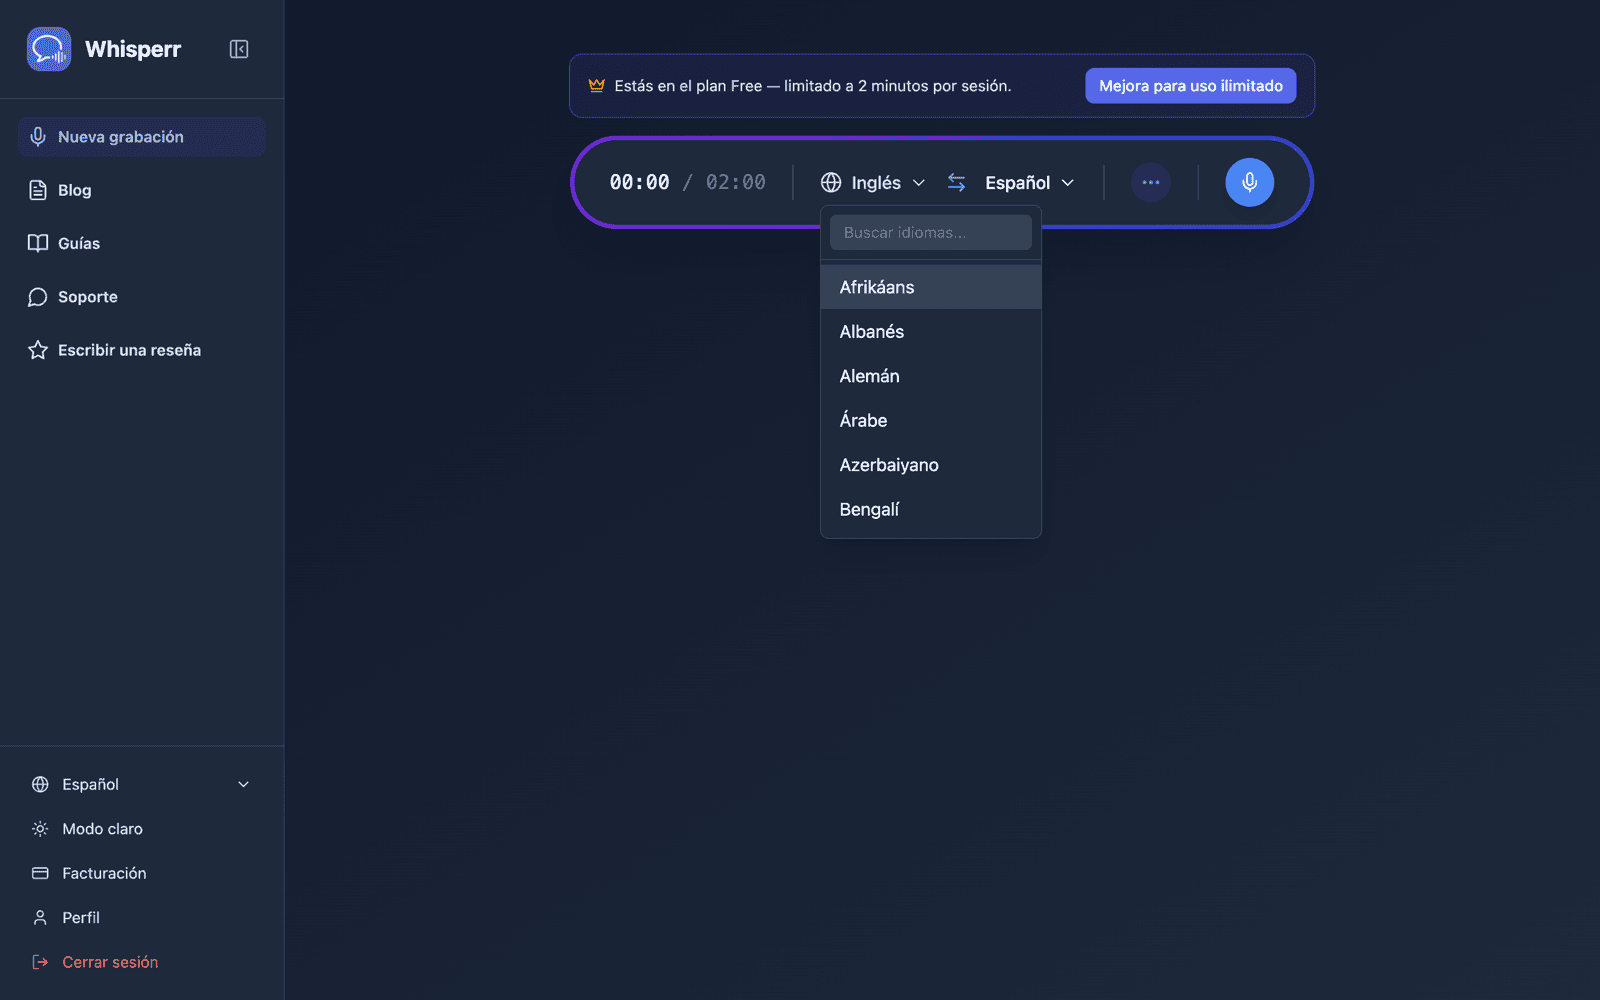
Task: Open Nueva grabación
Action: 142,137
